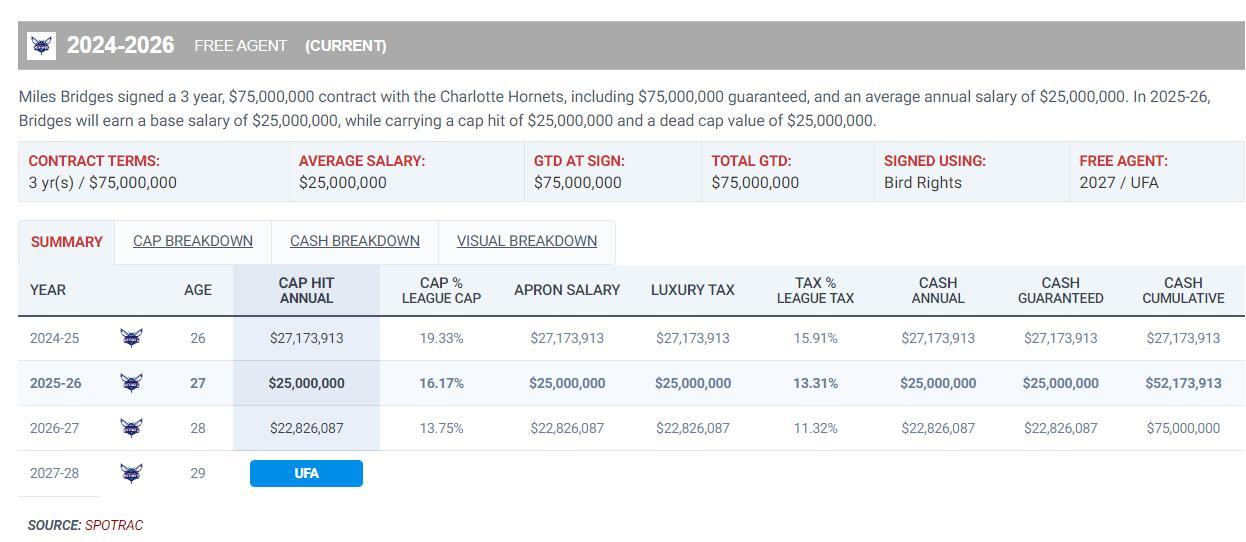
Task: Open the Visual Breakdown tab
Action: 527,241
